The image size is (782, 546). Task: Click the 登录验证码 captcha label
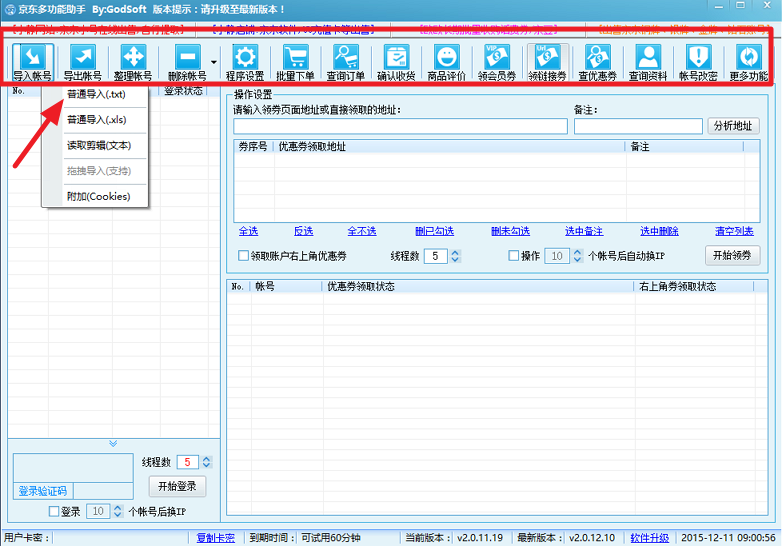[x=43, y=491]
